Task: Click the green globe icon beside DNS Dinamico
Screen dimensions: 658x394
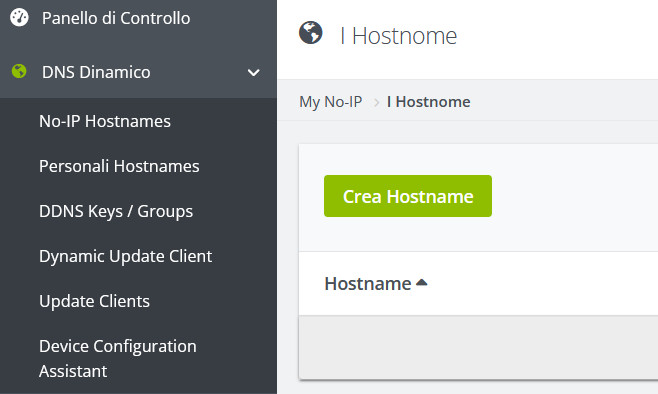Action: tap(19, 71)
